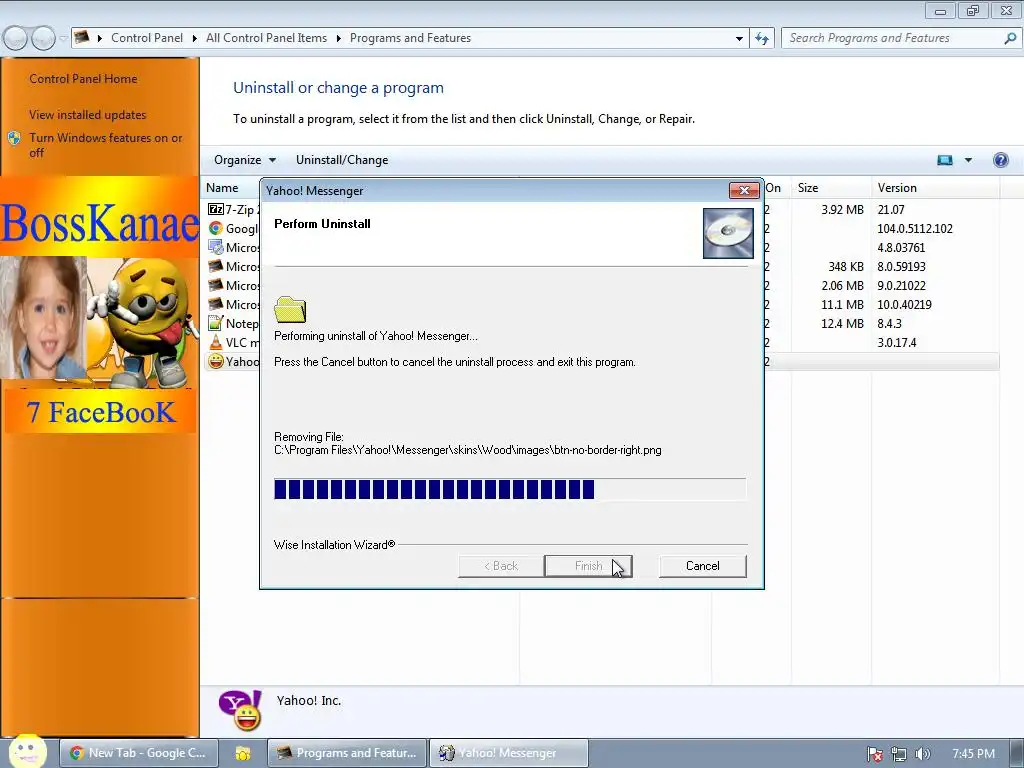Click the help question mark icon

click(1000, 160)
